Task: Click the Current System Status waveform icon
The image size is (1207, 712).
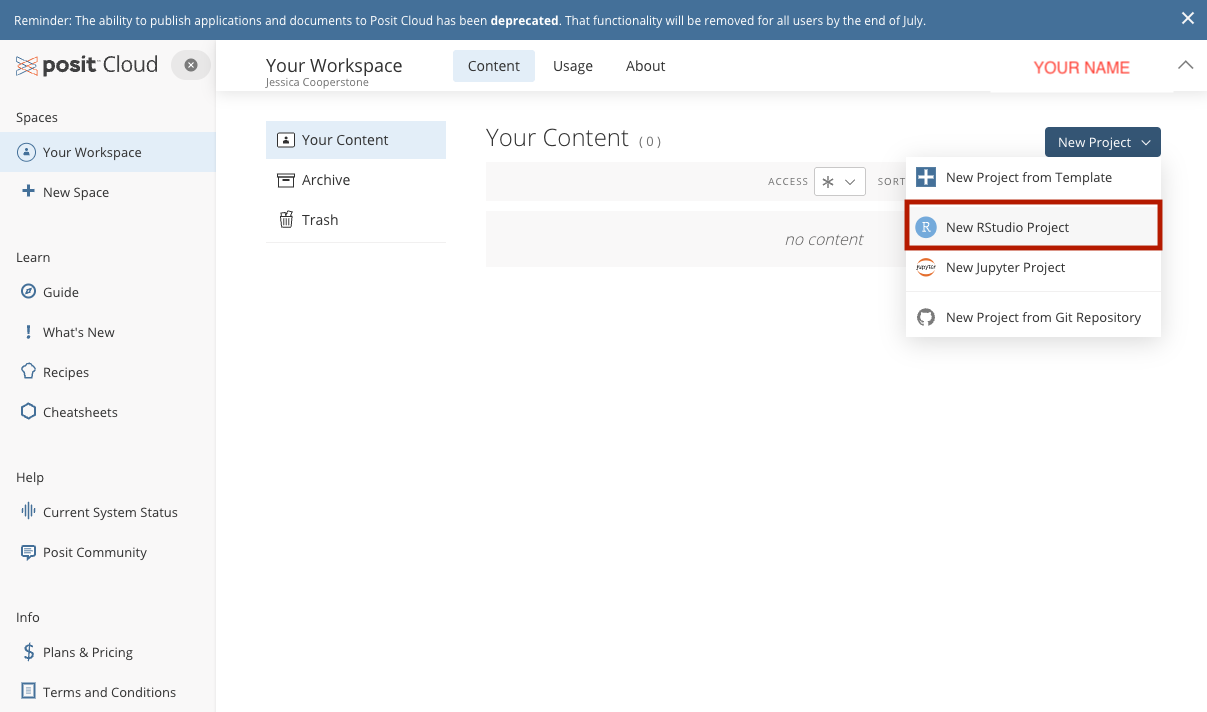Action: pos(28,512)
